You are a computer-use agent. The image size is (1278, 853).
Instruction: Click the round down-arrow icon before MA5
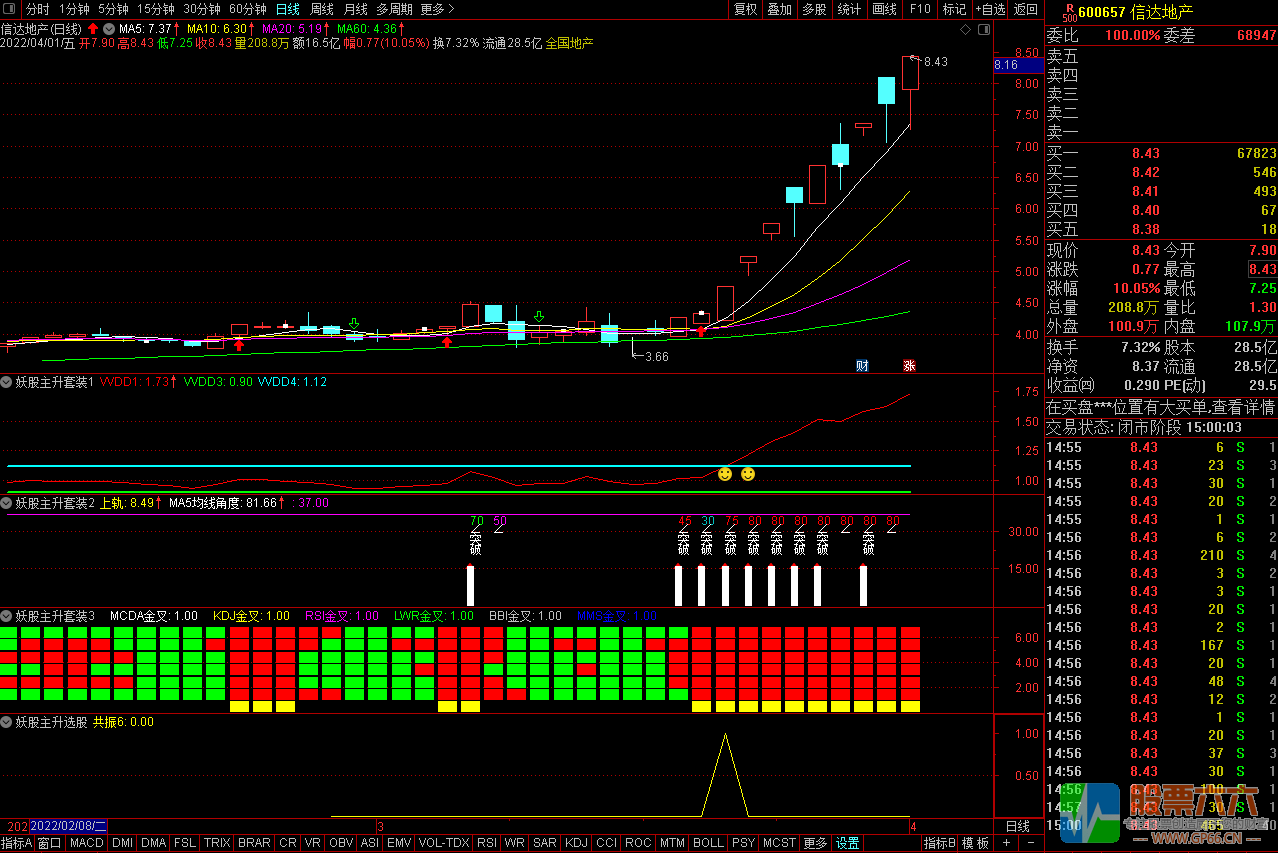[108, 28]
